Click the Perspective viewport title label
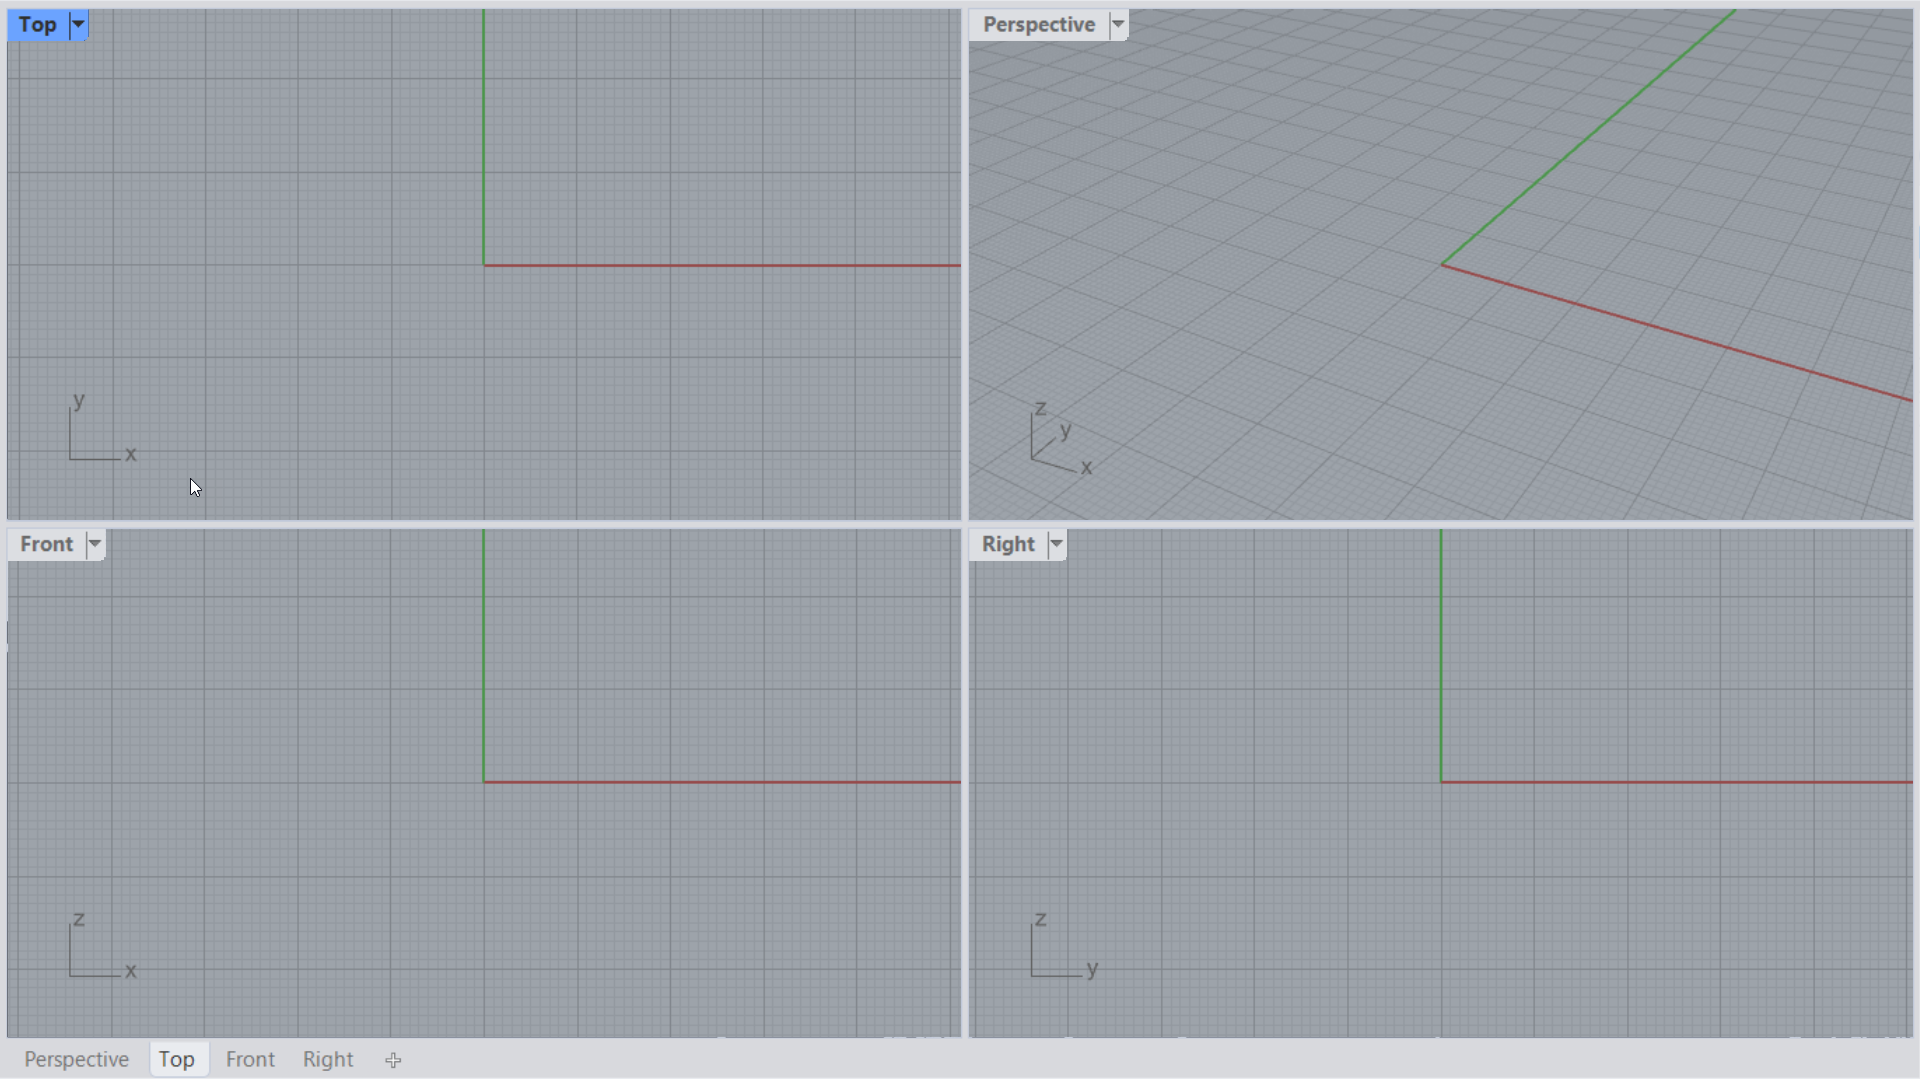 (x=1038, y=24)
